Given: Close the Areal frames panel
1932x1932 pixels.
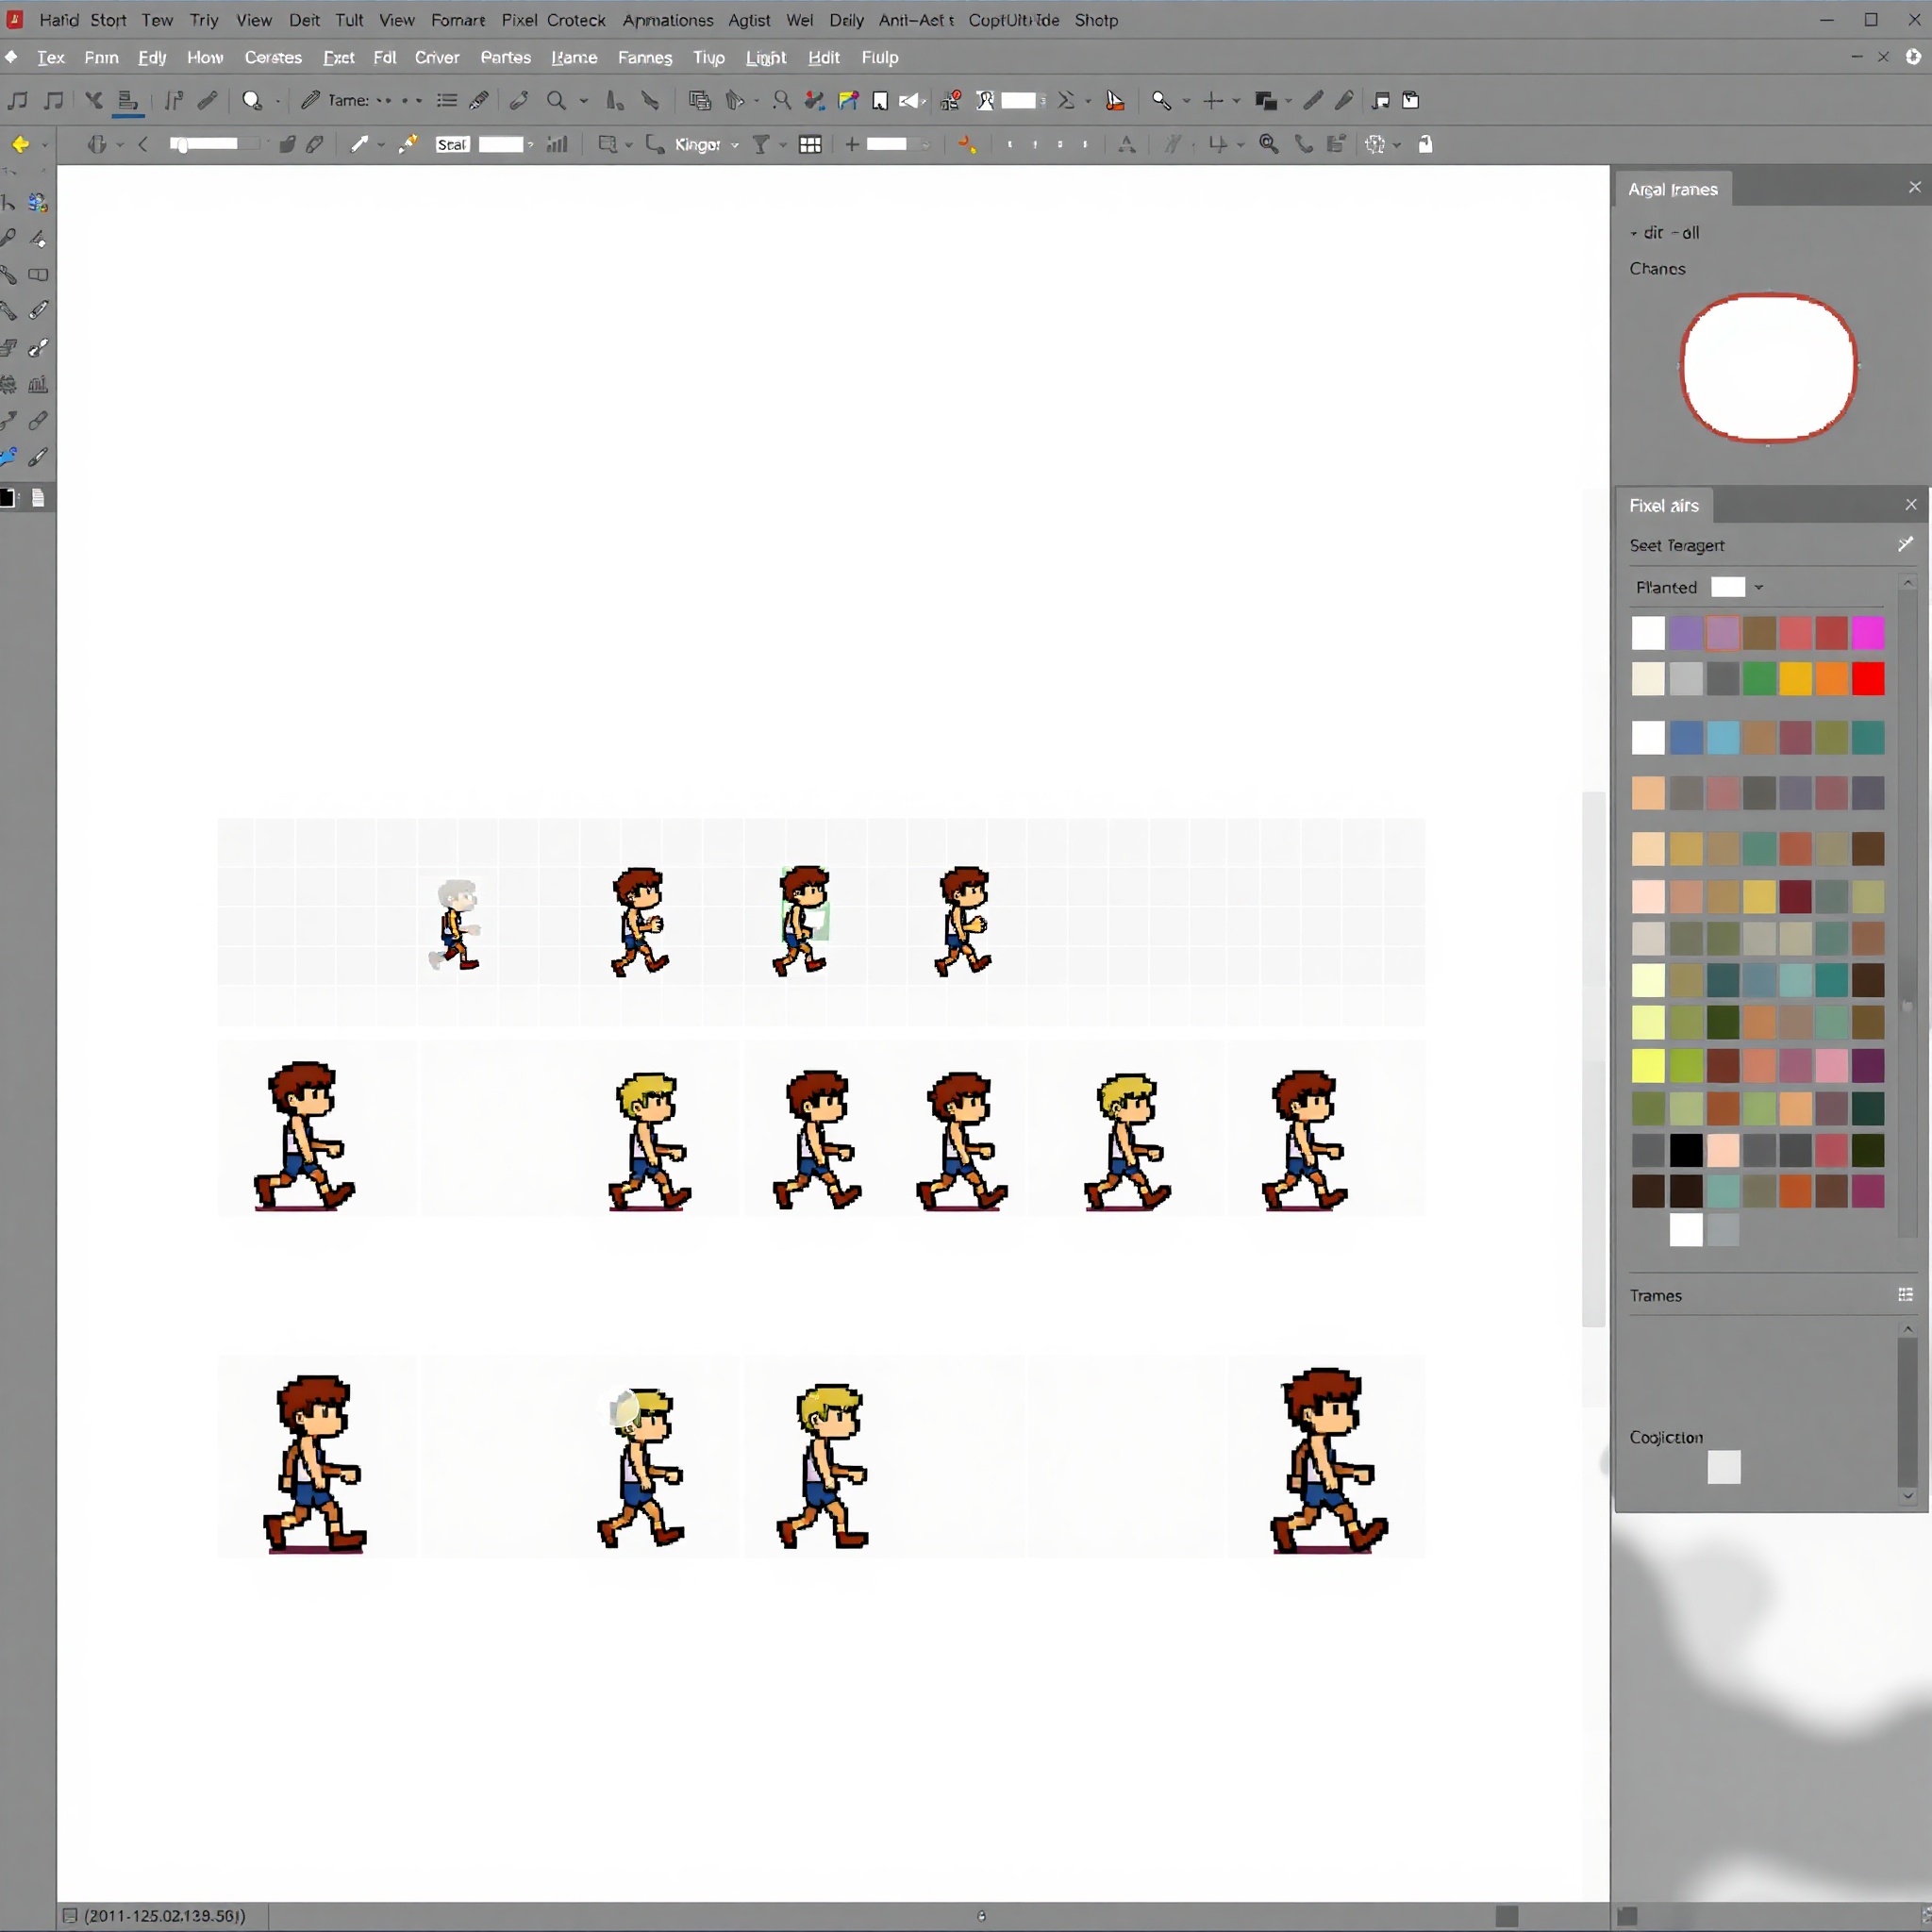Looking at the screenshot, I should tap(1914, 187).
